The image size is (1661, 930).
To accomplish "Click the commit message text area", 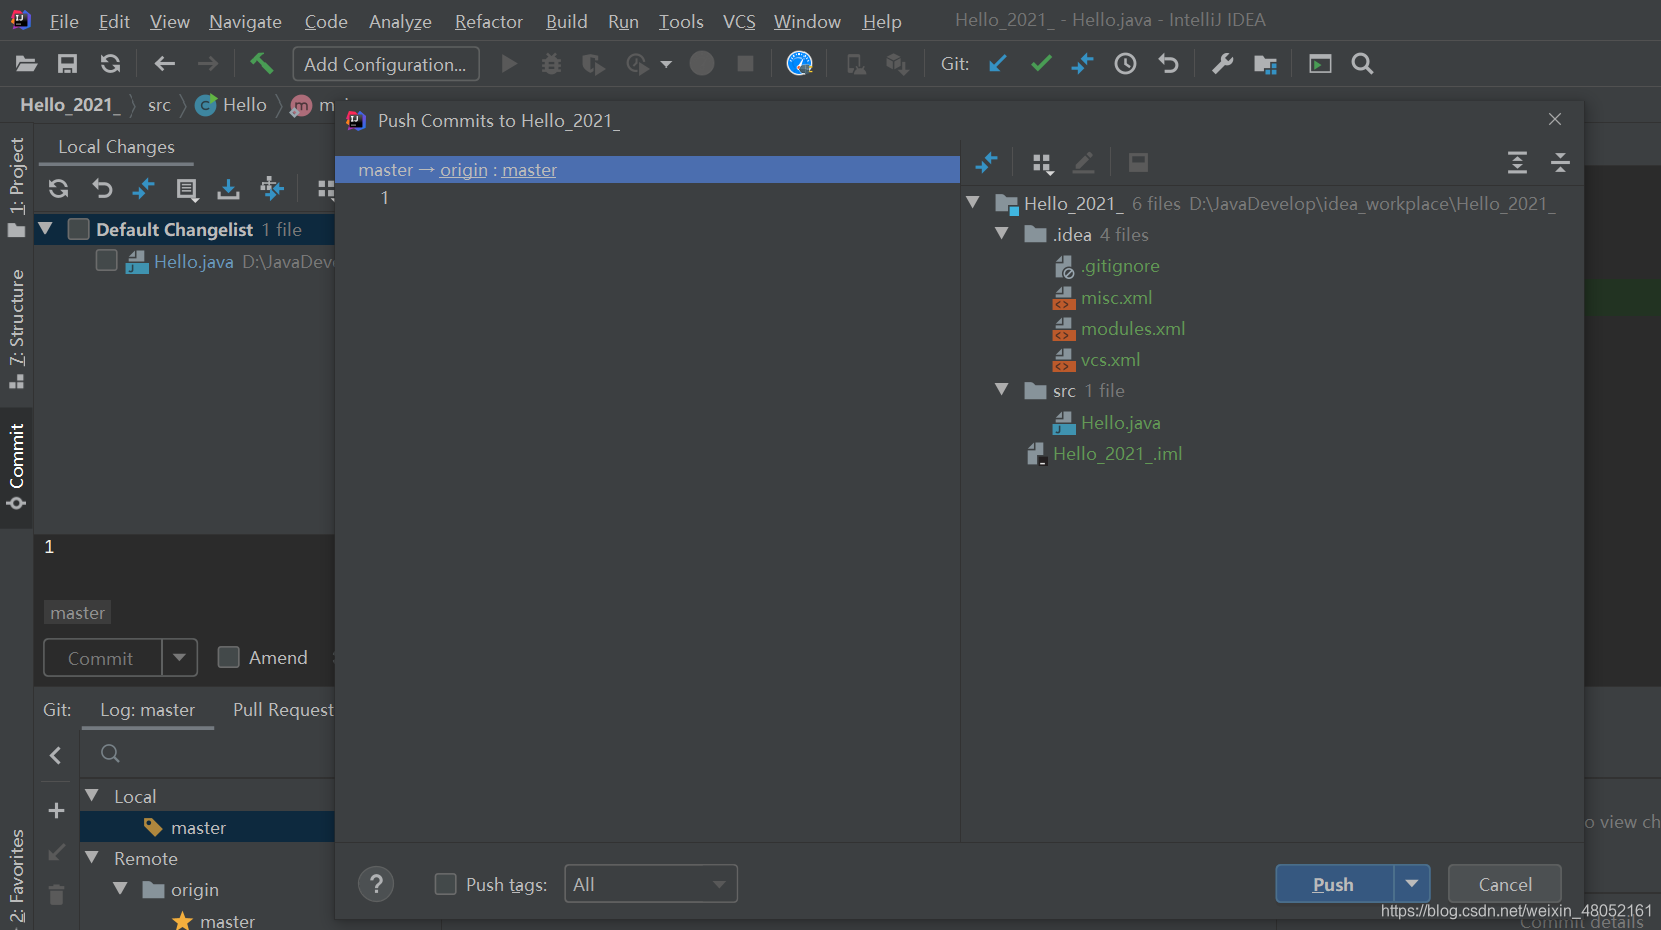I will [x=185, y=563].
